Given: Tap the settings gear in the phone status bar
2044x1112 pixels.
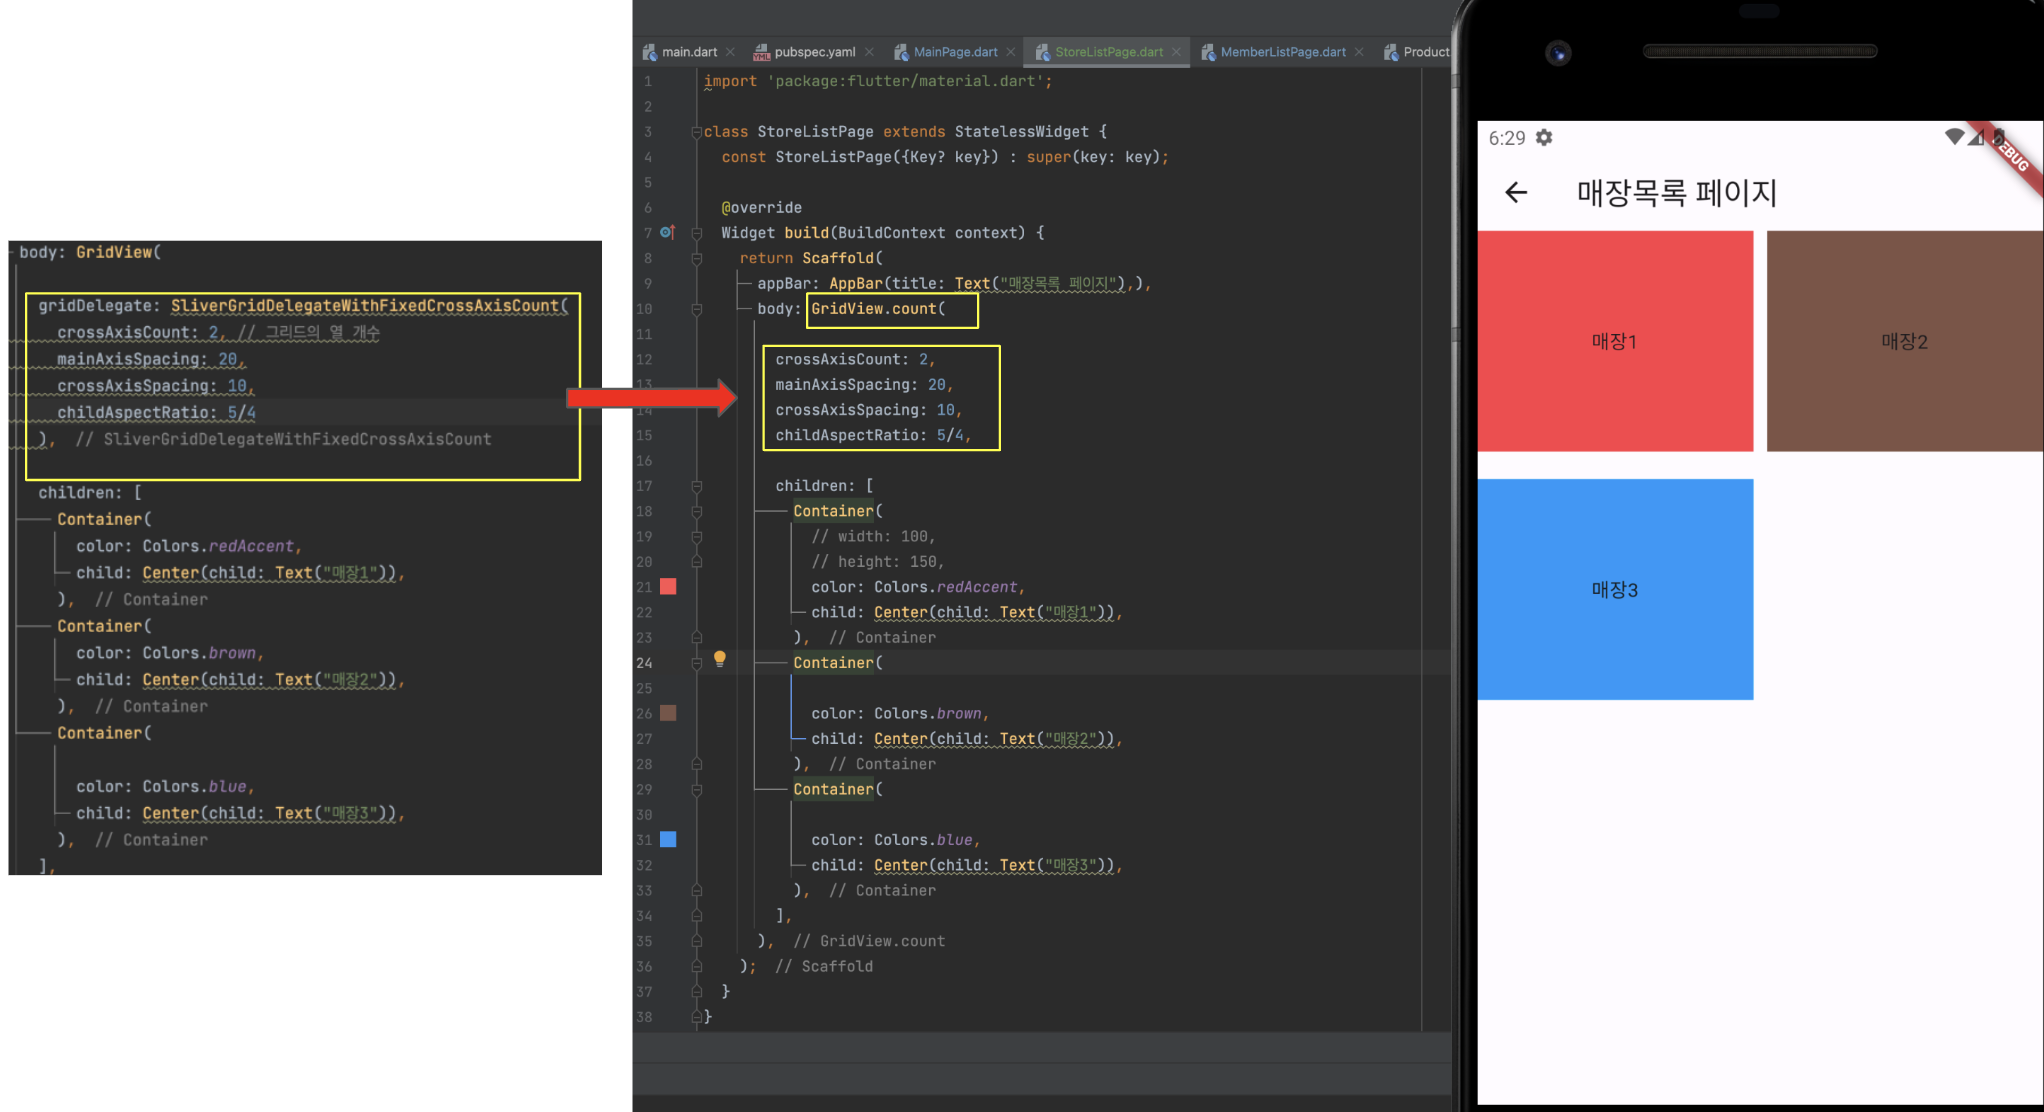Looking at the screenshot, I should 1544,138.
